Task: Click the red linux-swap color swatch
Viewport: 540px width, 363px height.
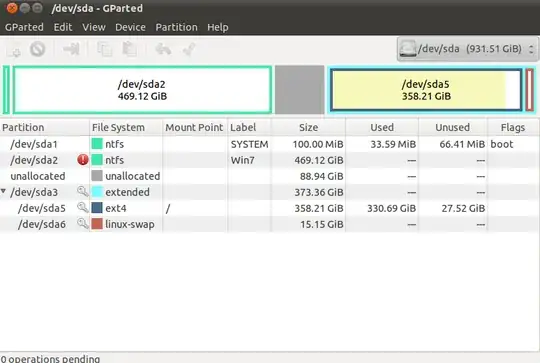Action: coord(97,224)
